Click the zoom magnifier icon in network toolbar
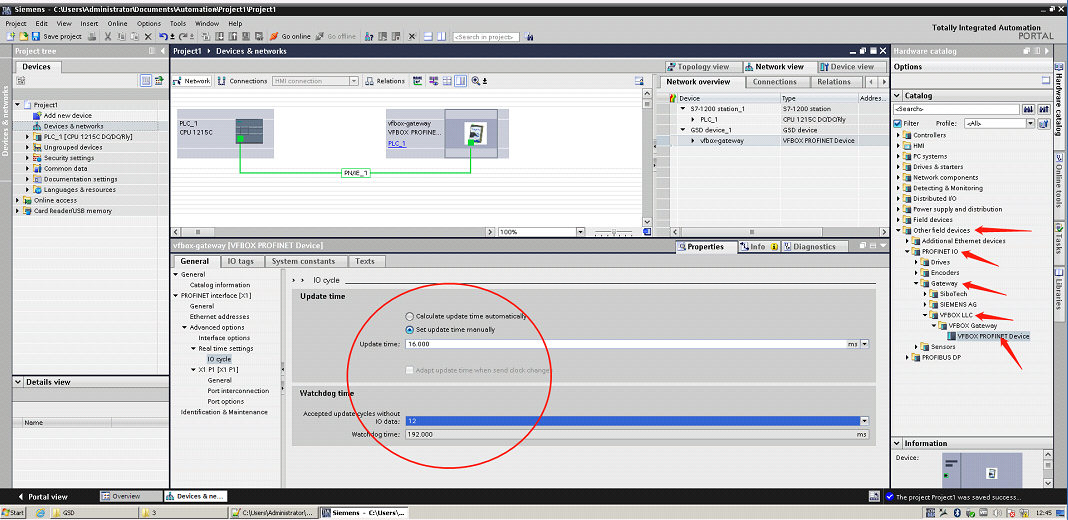 click(475, 80)
